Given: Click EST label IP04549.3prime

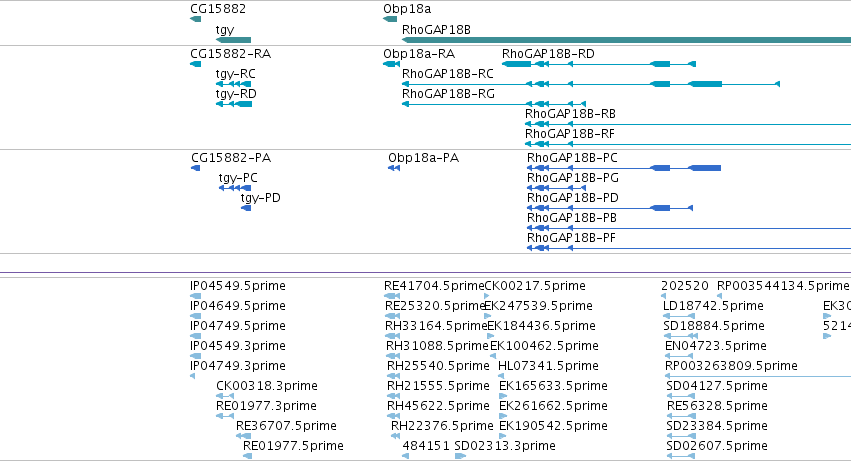Looking at the screenshot, I should [238, 346].
